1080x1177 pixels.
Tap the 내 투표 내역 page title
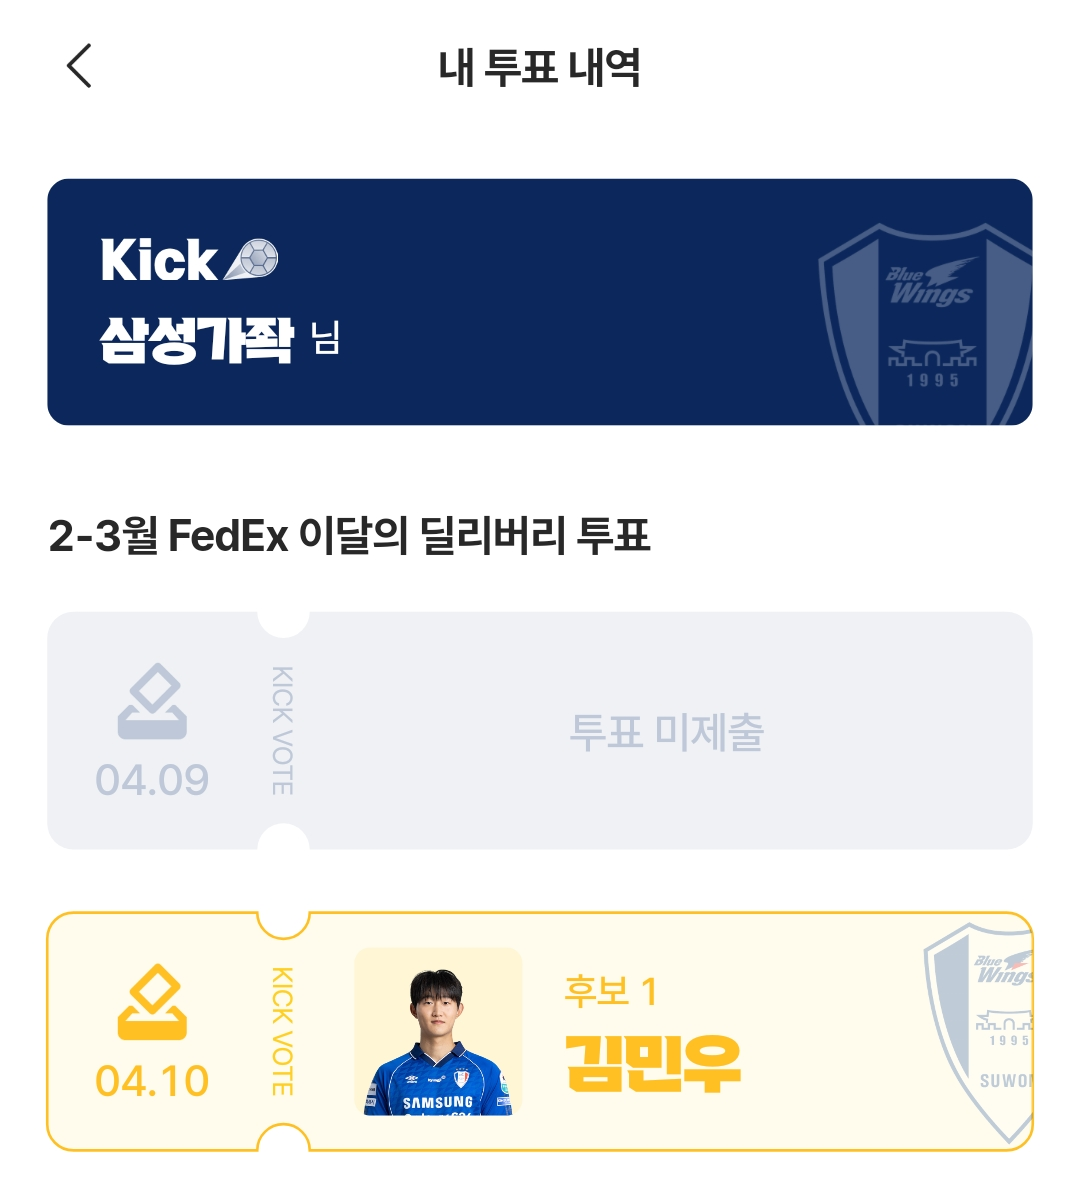pyautogui.click(x=539, y=67)
